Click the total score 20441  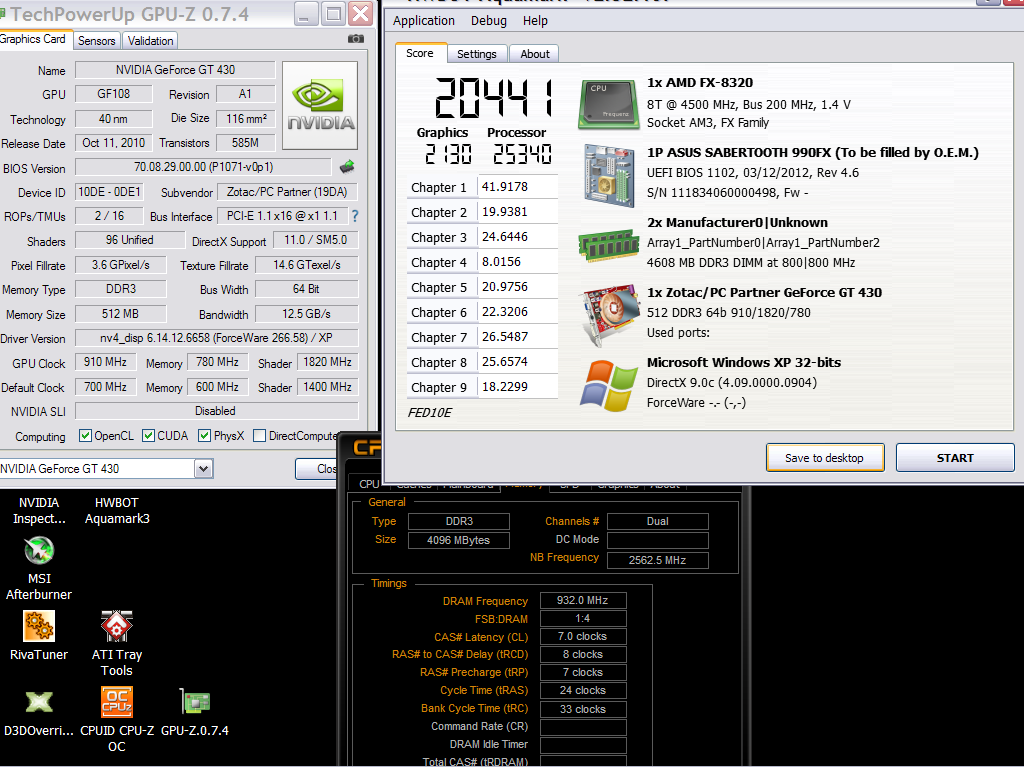click(494, 99)
